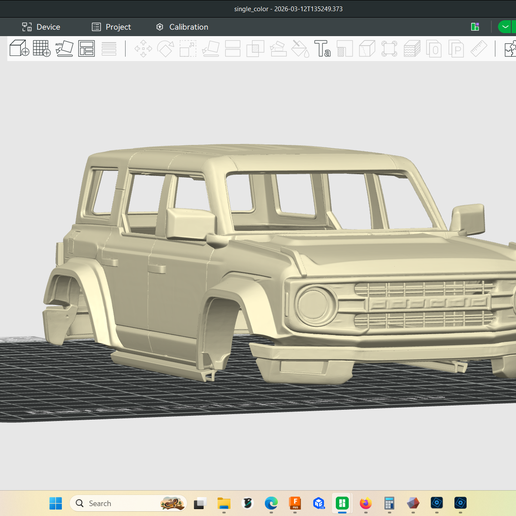This screenshot has height=516, width=516.
Task: Click the taskbar Search box
Action: (128, 503)
